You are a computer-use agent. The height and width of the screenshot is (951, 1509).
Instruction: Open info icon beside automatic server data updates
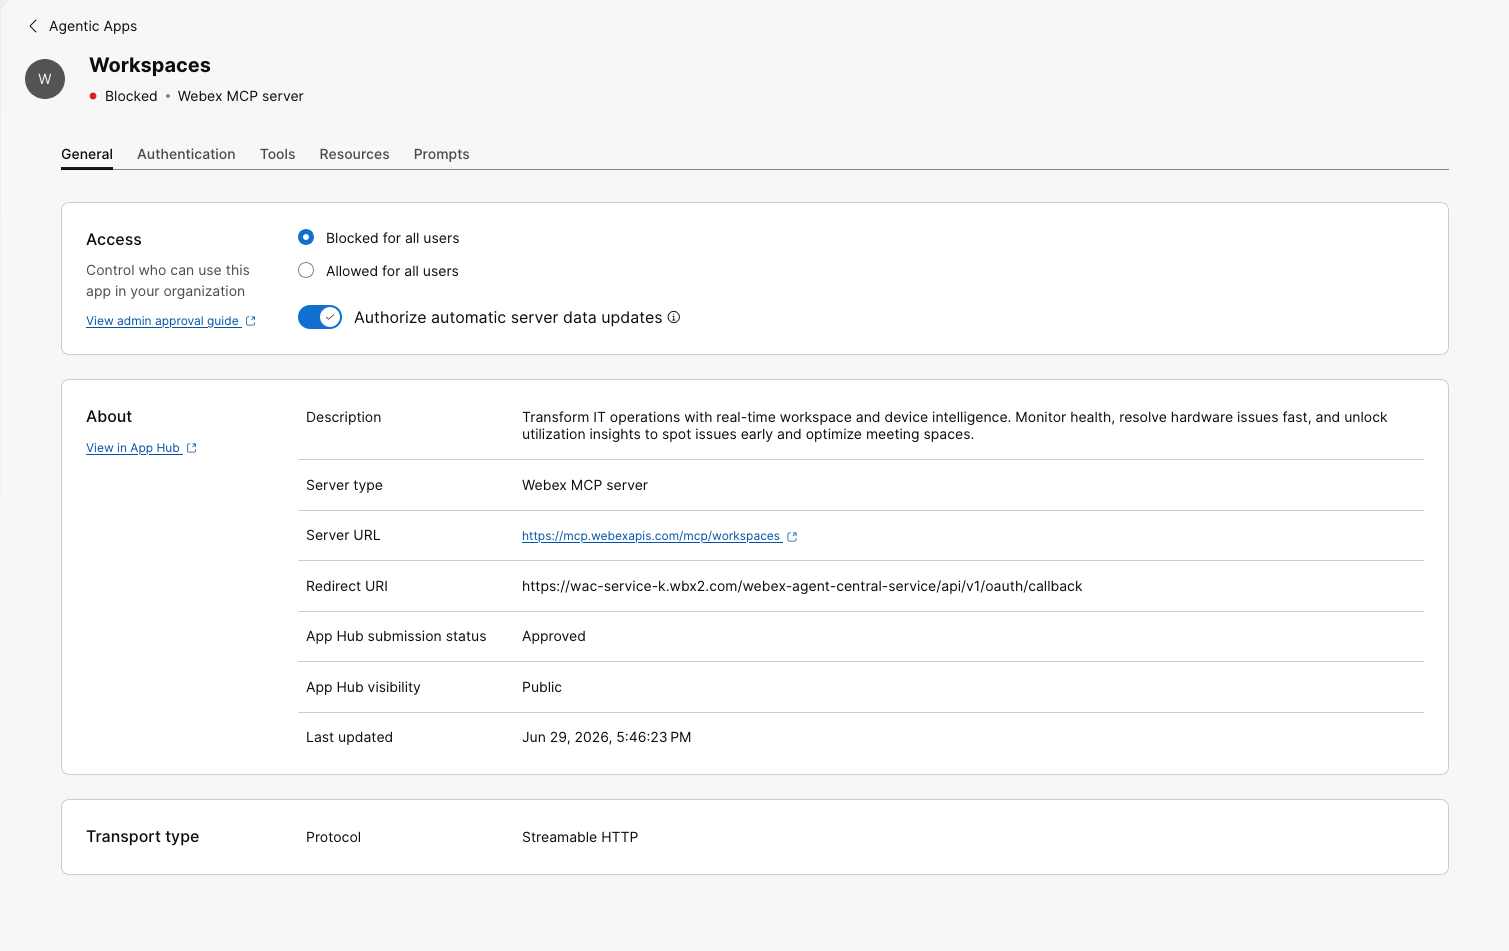tap(674, 317)
